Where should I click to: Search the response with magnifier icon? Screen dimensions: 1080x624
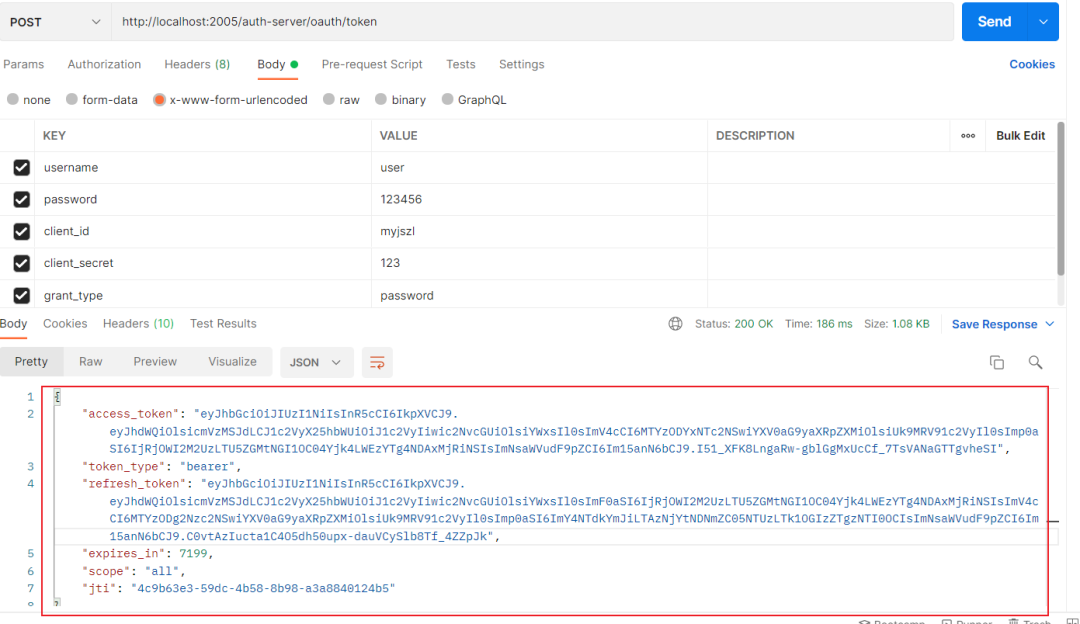coord(1035,362)
